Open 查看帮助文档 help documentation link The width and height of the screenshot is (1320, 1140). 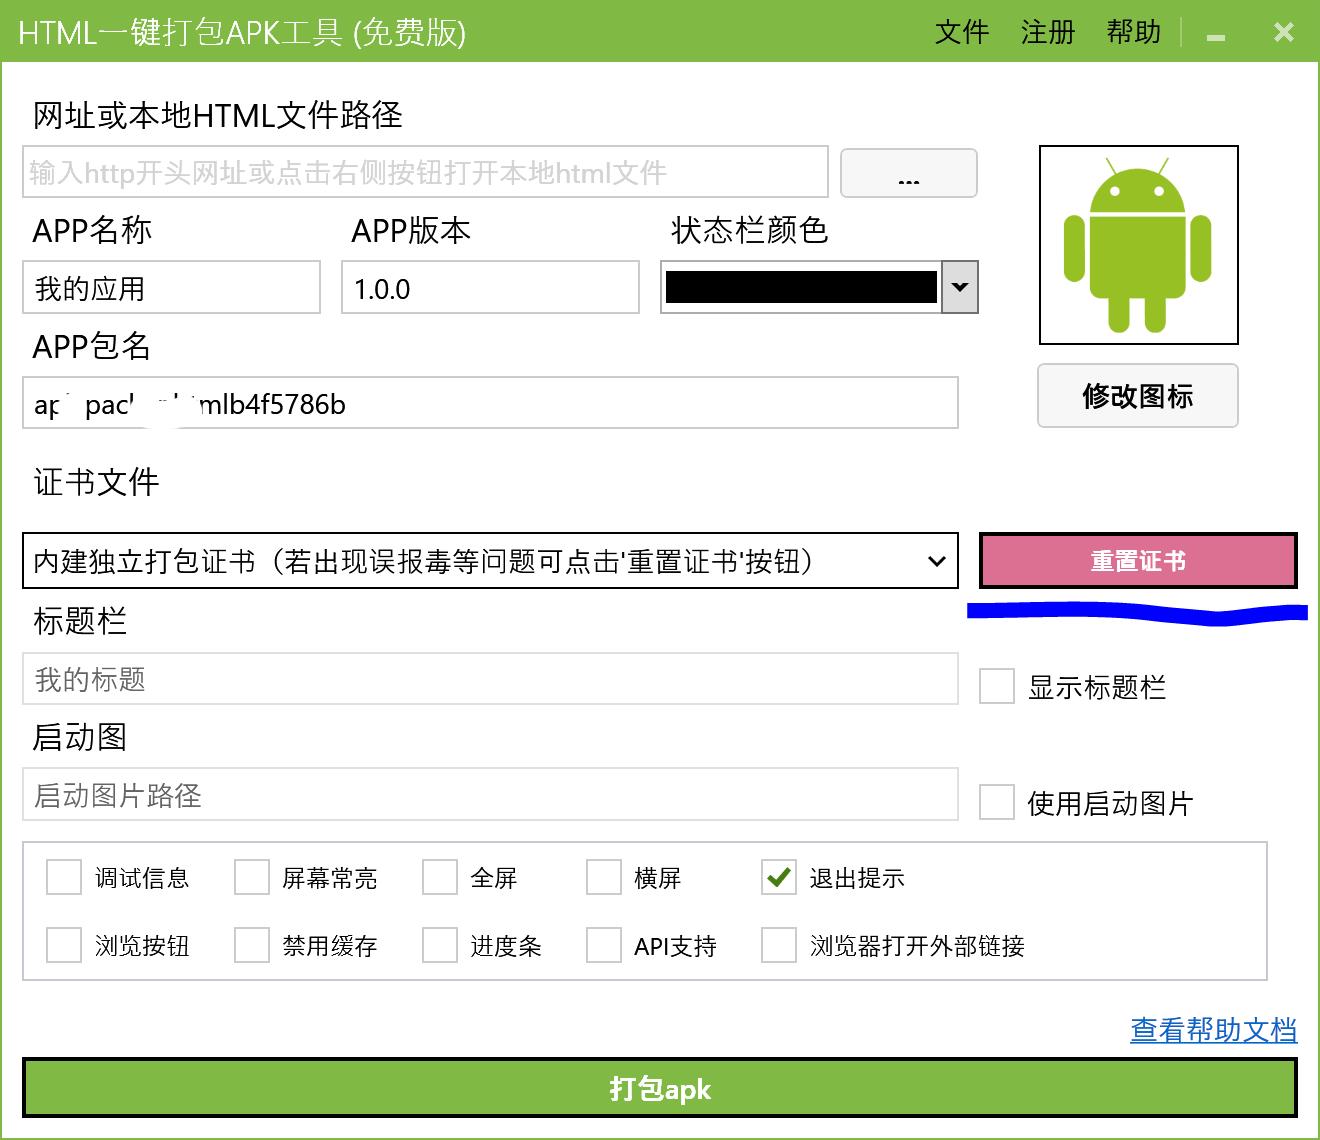[1213, 1031]
